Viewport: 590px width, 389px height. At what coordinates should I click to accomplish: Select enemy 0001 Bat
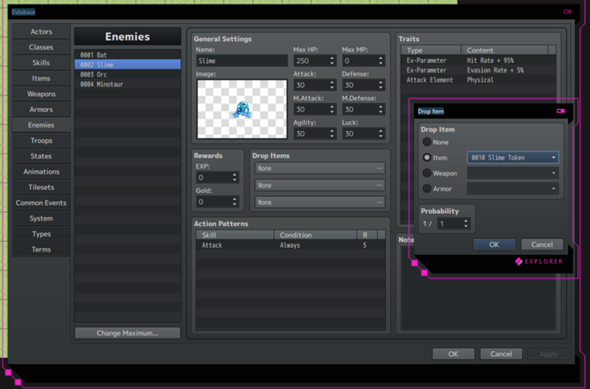point(128,55)
